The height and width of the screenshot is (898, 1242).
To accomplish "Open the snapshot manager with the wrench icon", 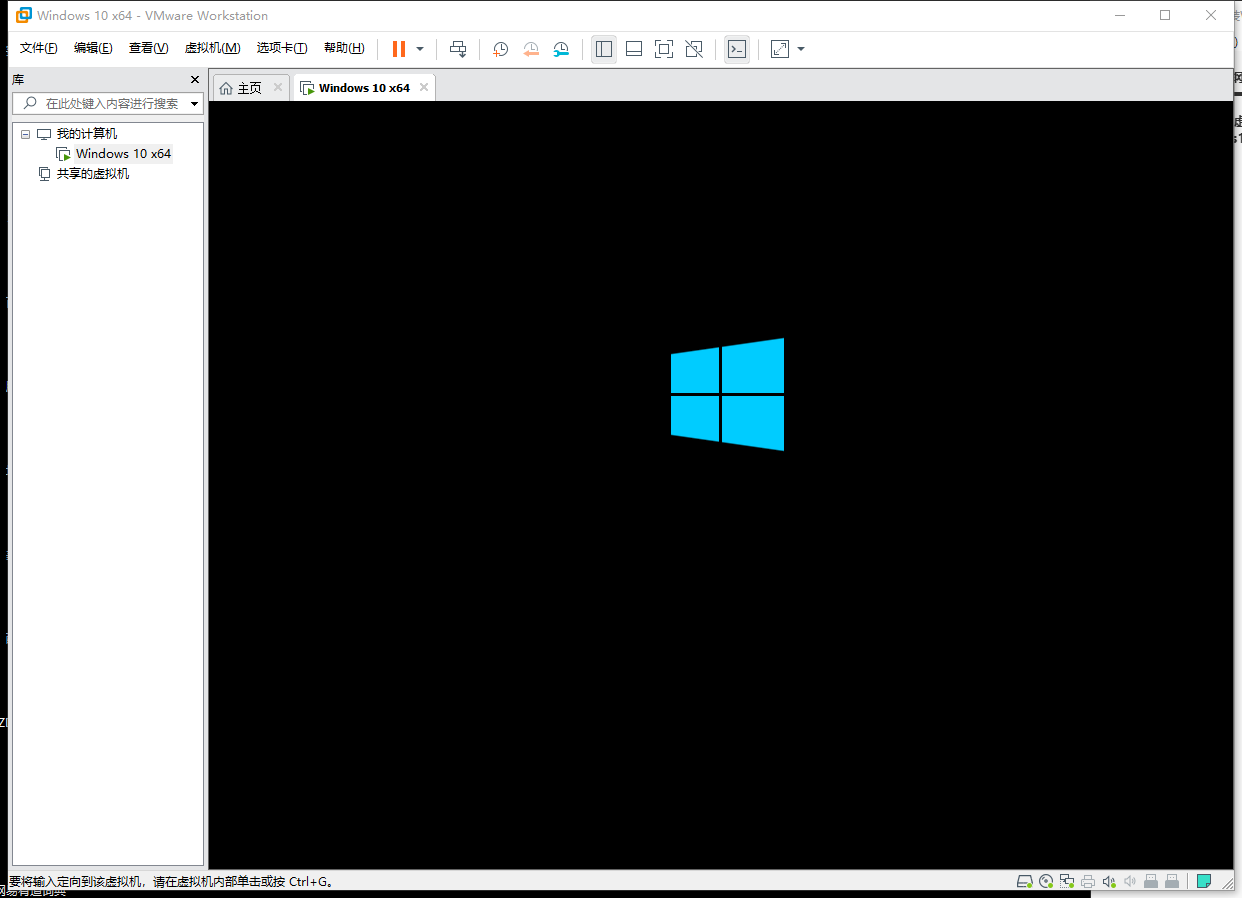I will pos(562,49).
